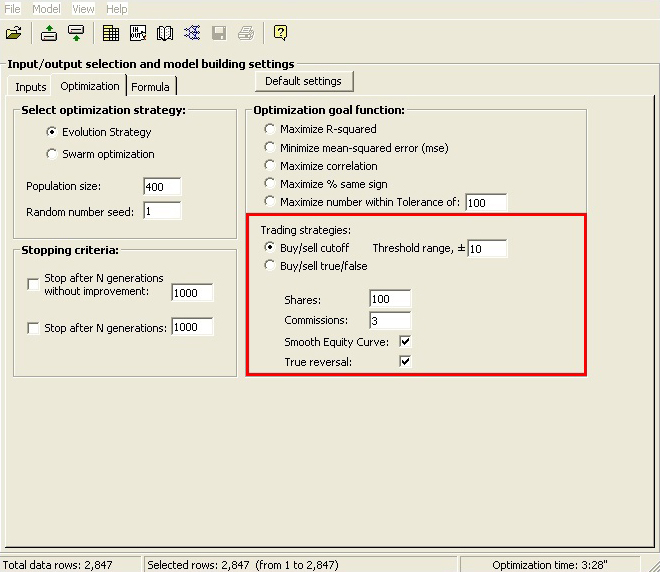Click the open file folder icon
The height and width of the screenshot is (572, 660).
click(13, 33)
